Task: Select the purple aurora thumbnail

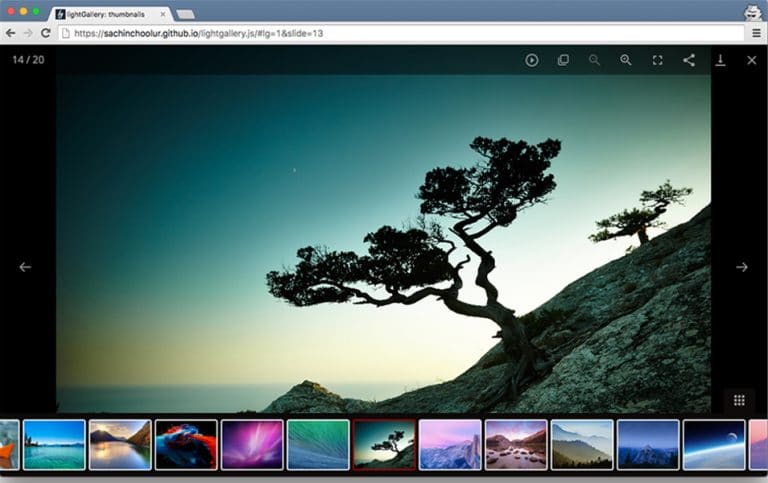Action: [252, 445]
